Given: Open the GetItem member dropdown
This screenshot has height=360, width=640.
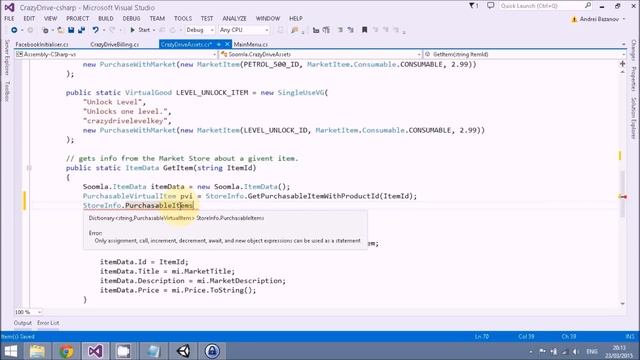Looking at the screenshot, I should (524, 54).
